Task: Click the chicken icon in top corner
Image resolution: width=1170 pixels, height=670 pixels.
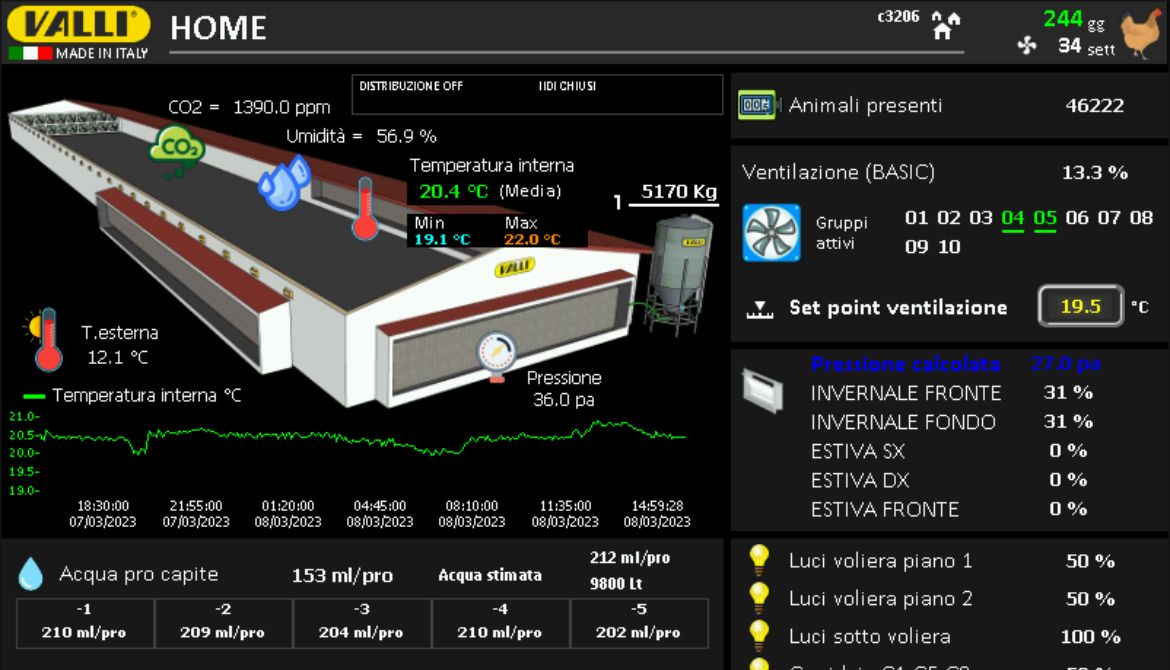Action: 1139,33
